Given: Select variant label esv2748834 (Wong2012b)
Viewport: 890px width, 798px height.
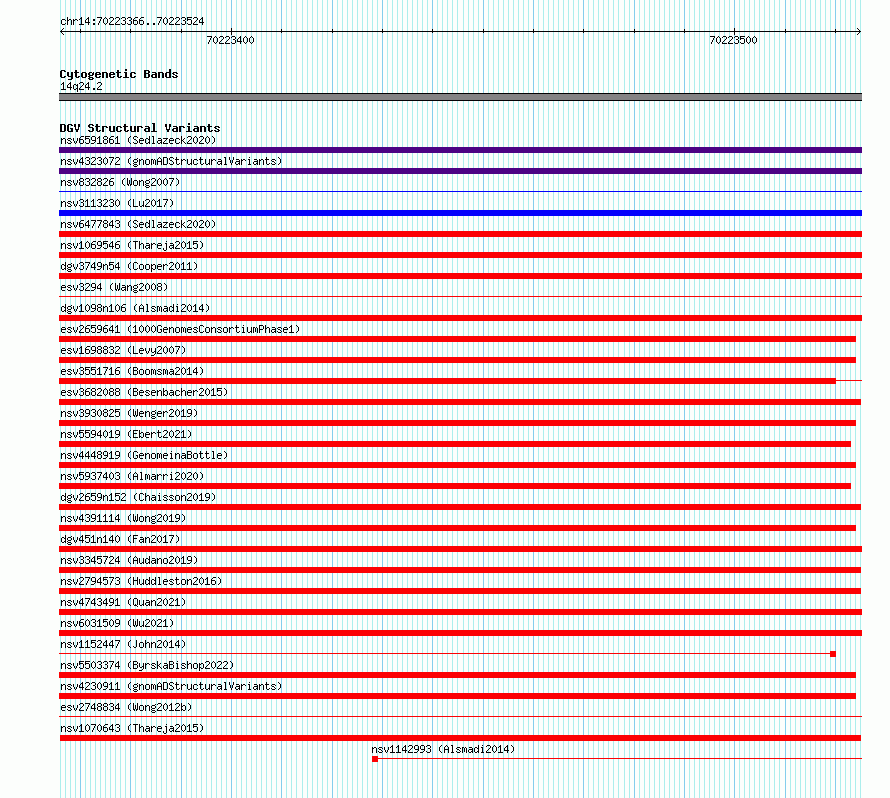Looking at the screenshot, I should [126, 707].
